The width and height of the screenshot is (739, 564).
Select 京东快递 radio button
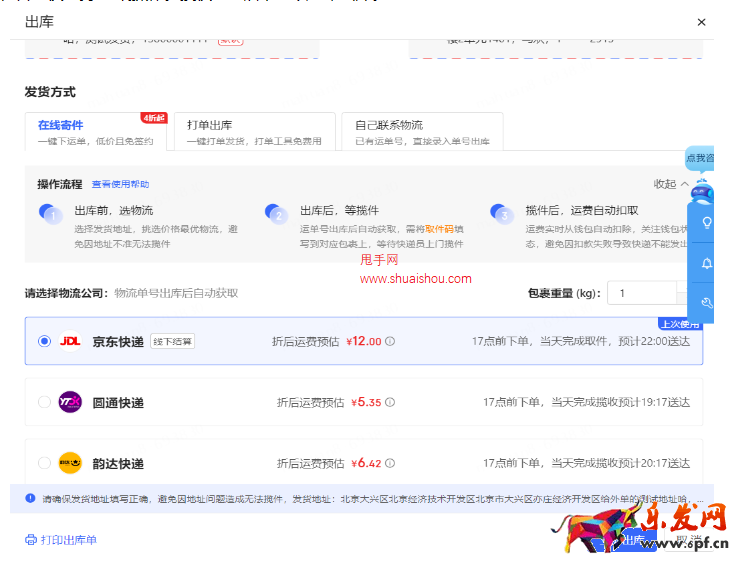pos(44,341)
